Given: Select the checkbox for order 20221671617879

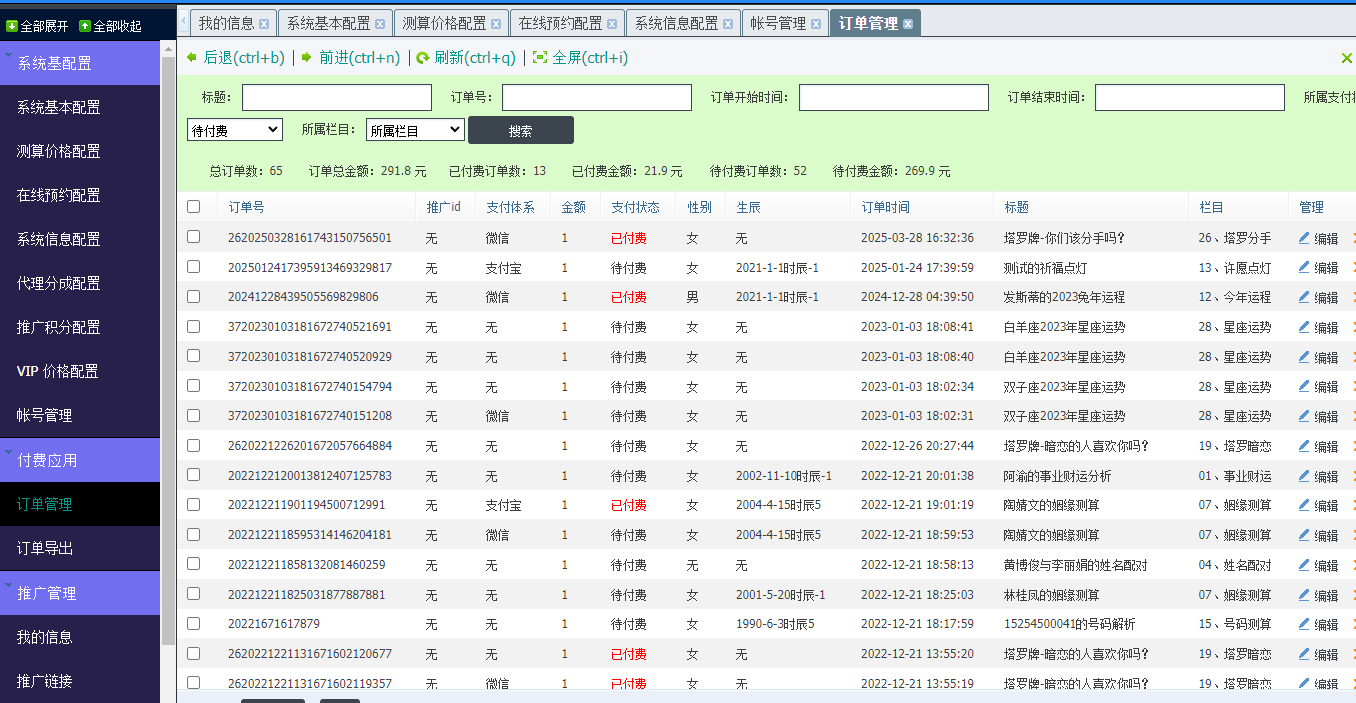Looking at the screenshot, I should [194, 624].
